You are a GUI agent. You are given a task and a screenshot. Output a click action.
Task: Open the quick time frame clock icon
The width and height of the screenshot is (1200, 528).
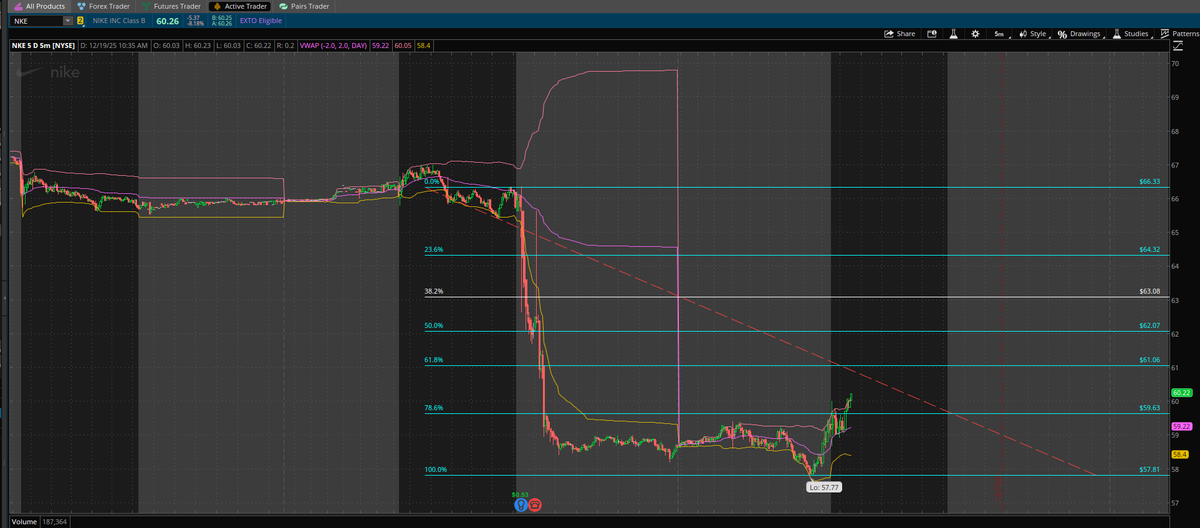pos(932,34)
